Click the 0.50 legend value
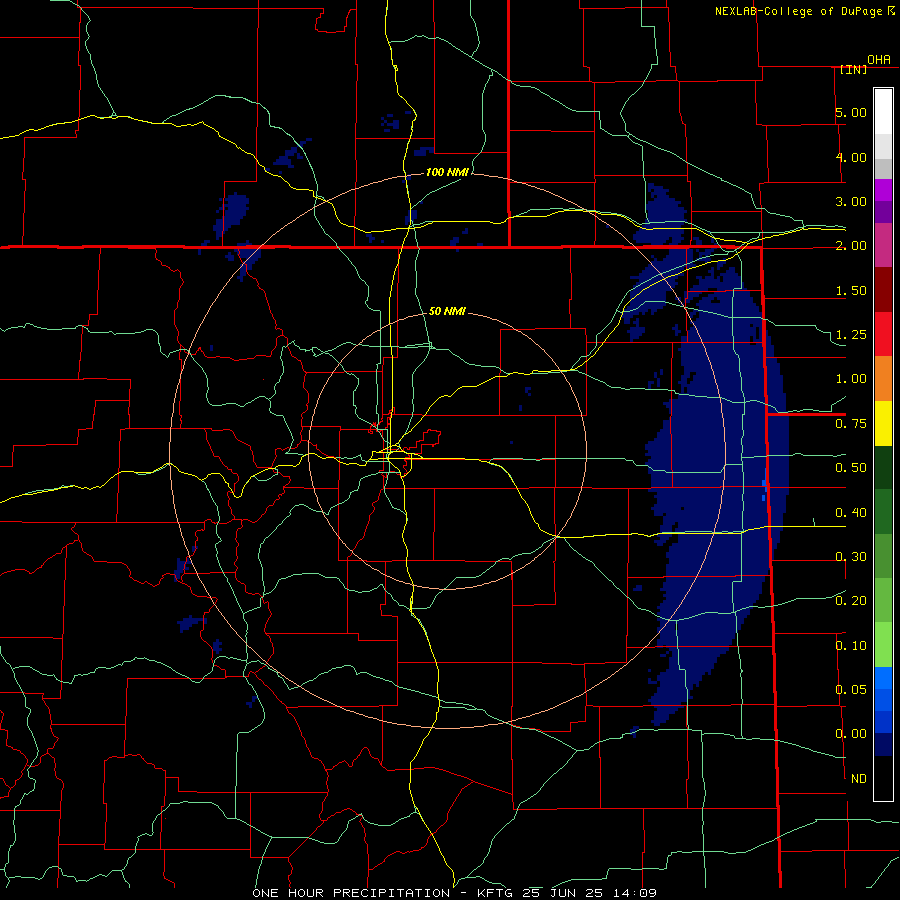This screenshot has width=900, height=900. pyautogui.click(x=851, y=468)
